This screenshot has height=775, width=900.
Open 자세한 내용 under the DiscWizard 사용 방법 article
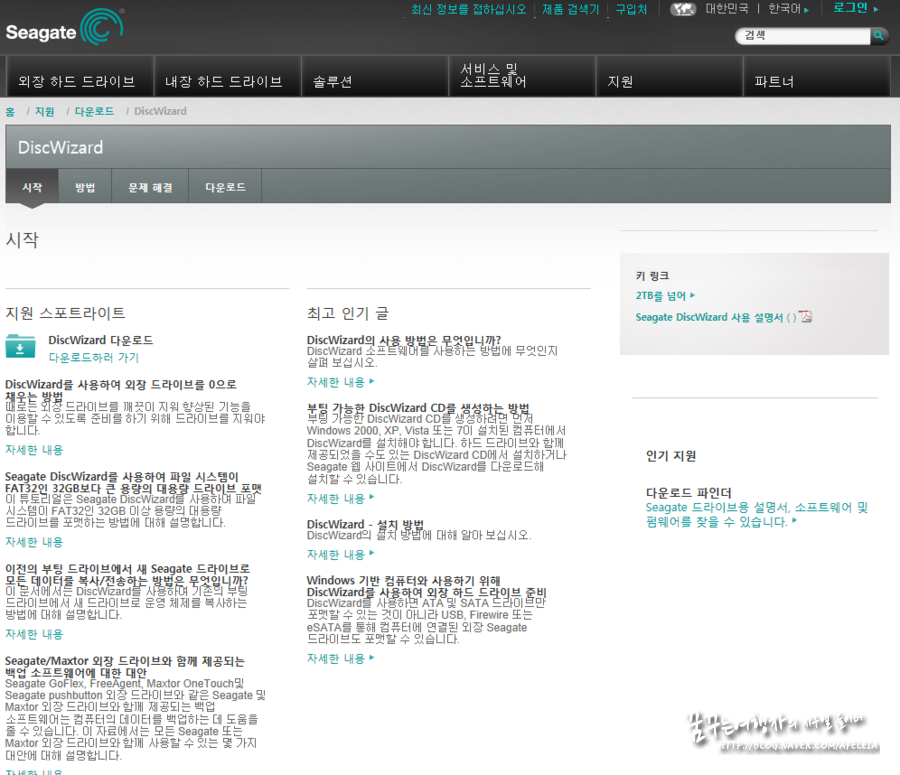point(340,382)
